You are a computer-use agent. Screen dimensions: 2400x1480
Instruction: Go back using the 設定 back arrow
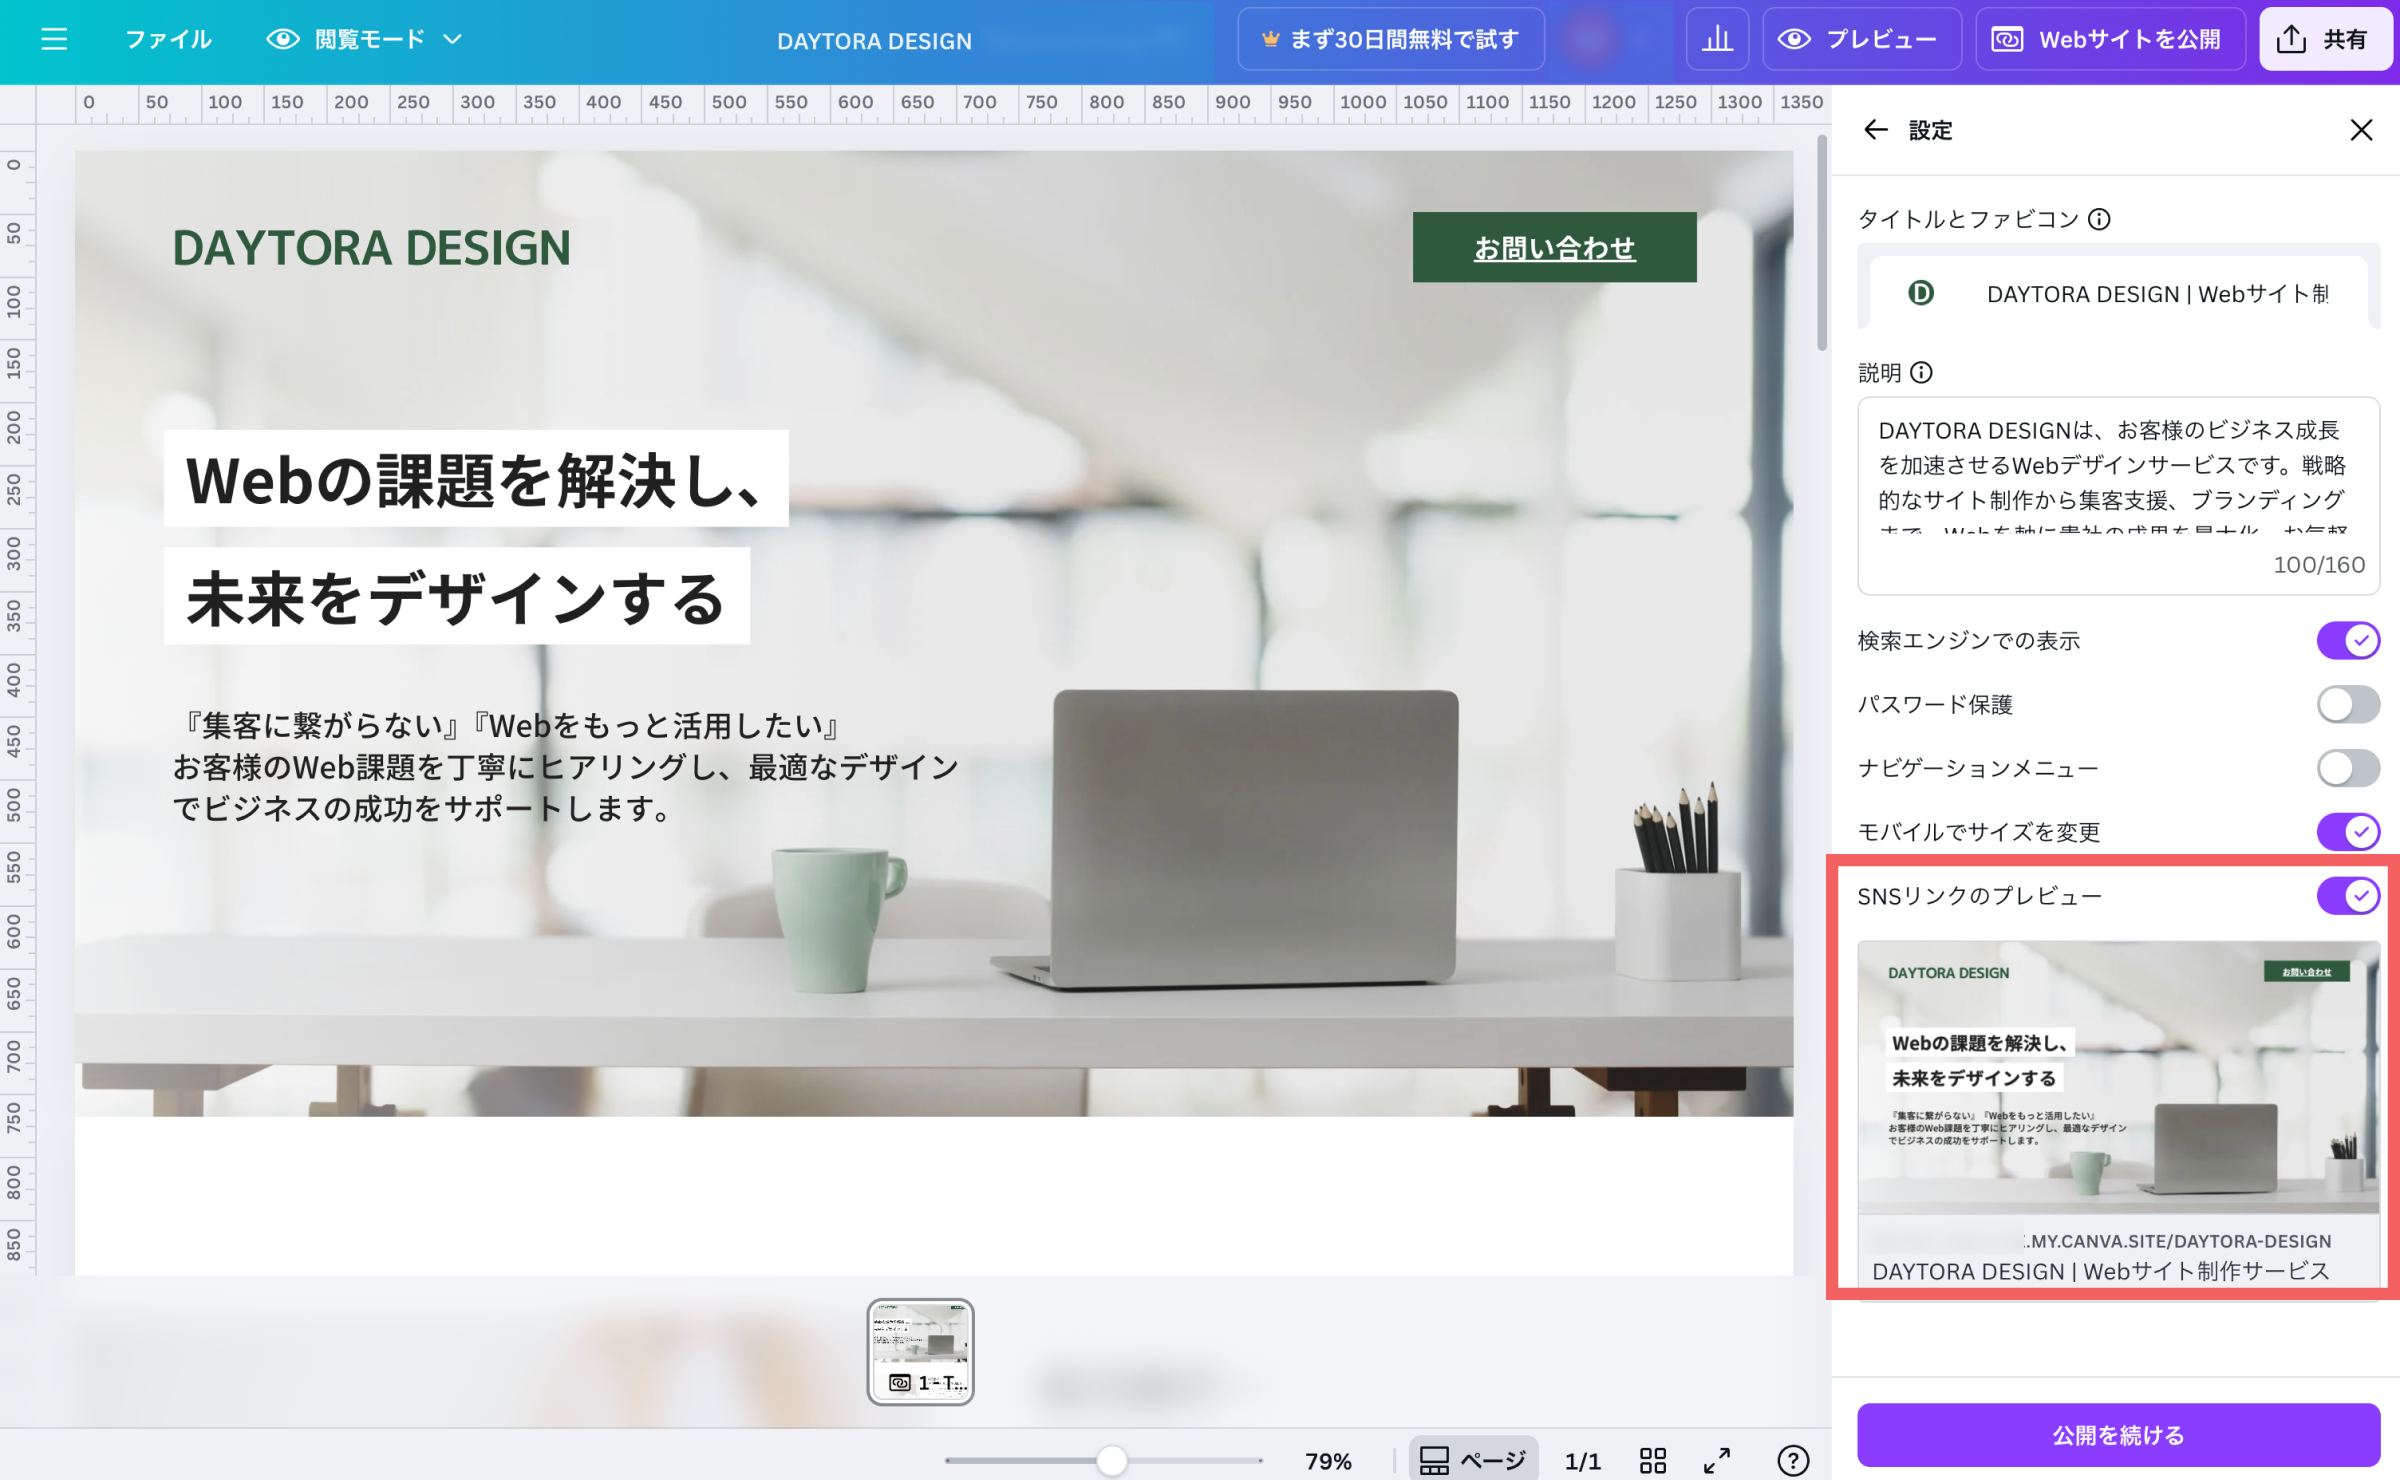tap(1876, 130)
